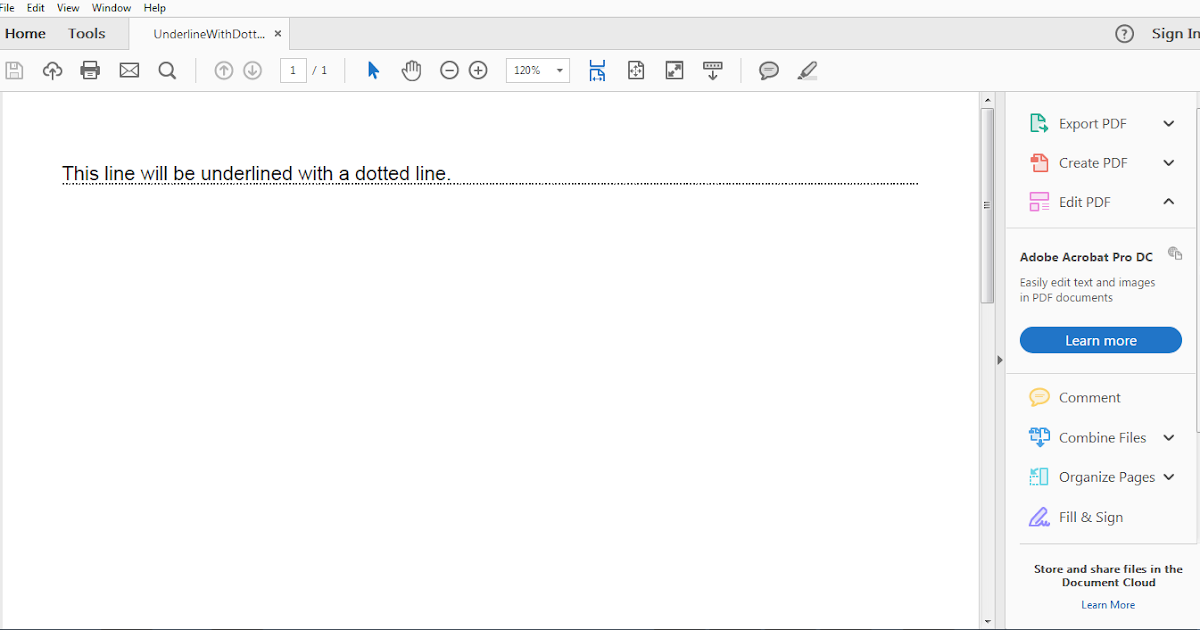The width and height of the screenshot is (1200, 630).
Task: Open the View menu
Action: tap(67, 7)
